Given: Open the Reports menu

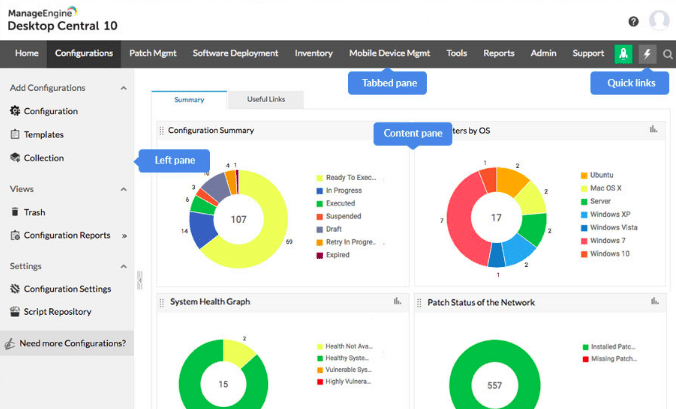Looking at the screenshot, I should pyautogui.click(x=499, y=53).
